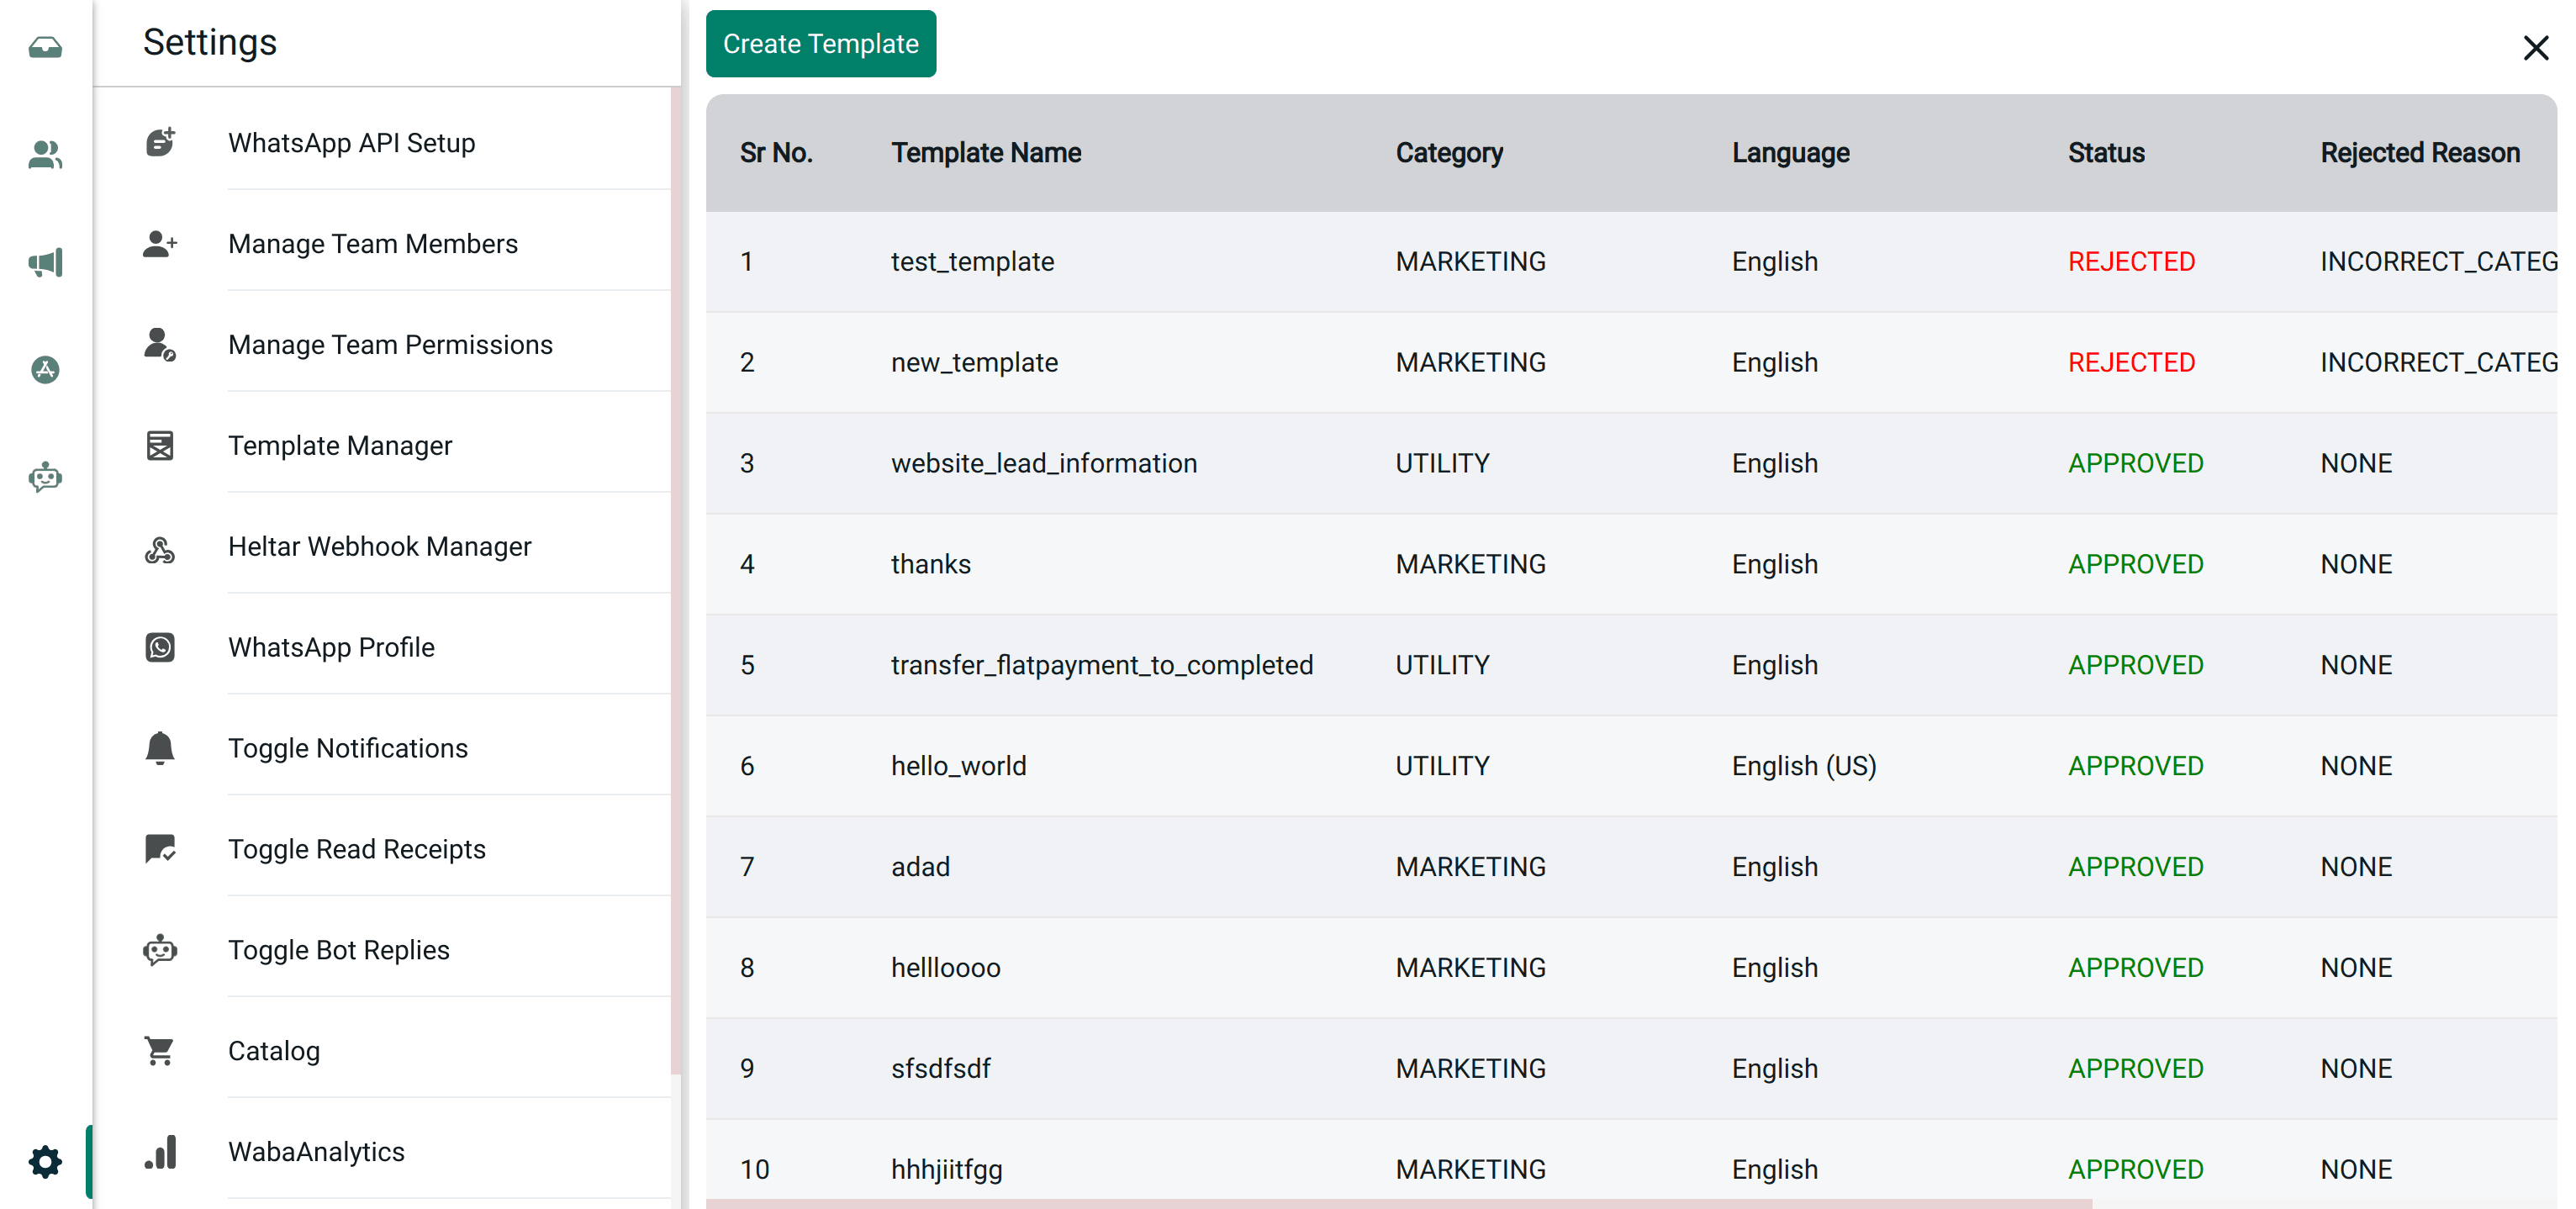Open Manage Team Permissions entry
Screen dimensions: 2576x1209
click(x=390, y=345)
